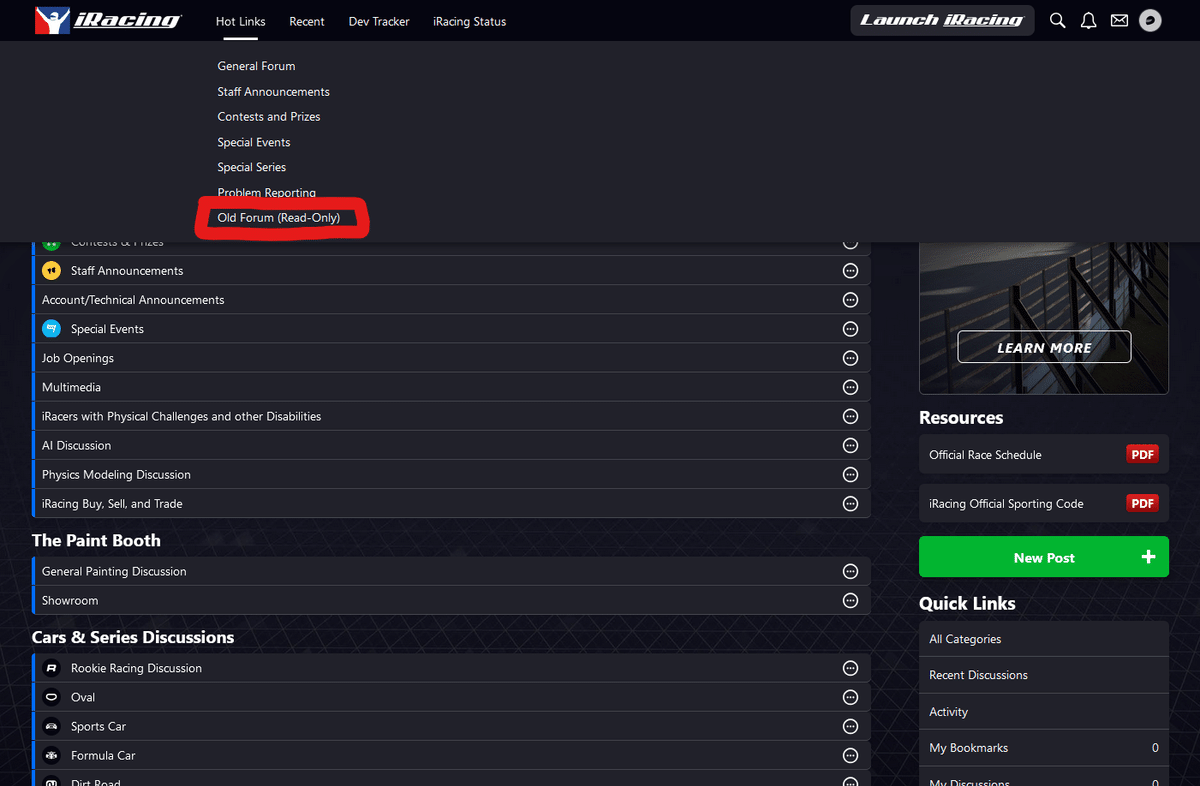Click the LEARN MORE banner button

click(x=1044, y=347)
